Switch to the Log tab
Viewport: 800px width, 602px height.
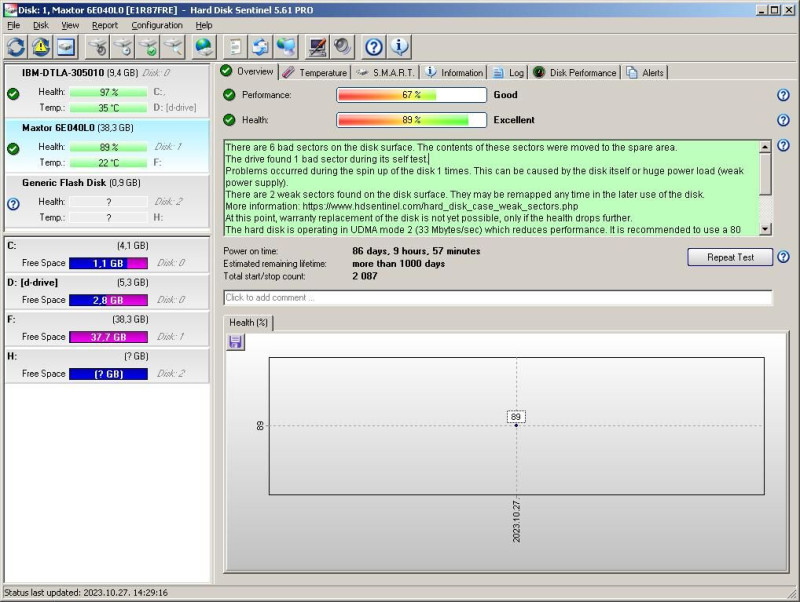pyautogui.click(x=509, y=73)
